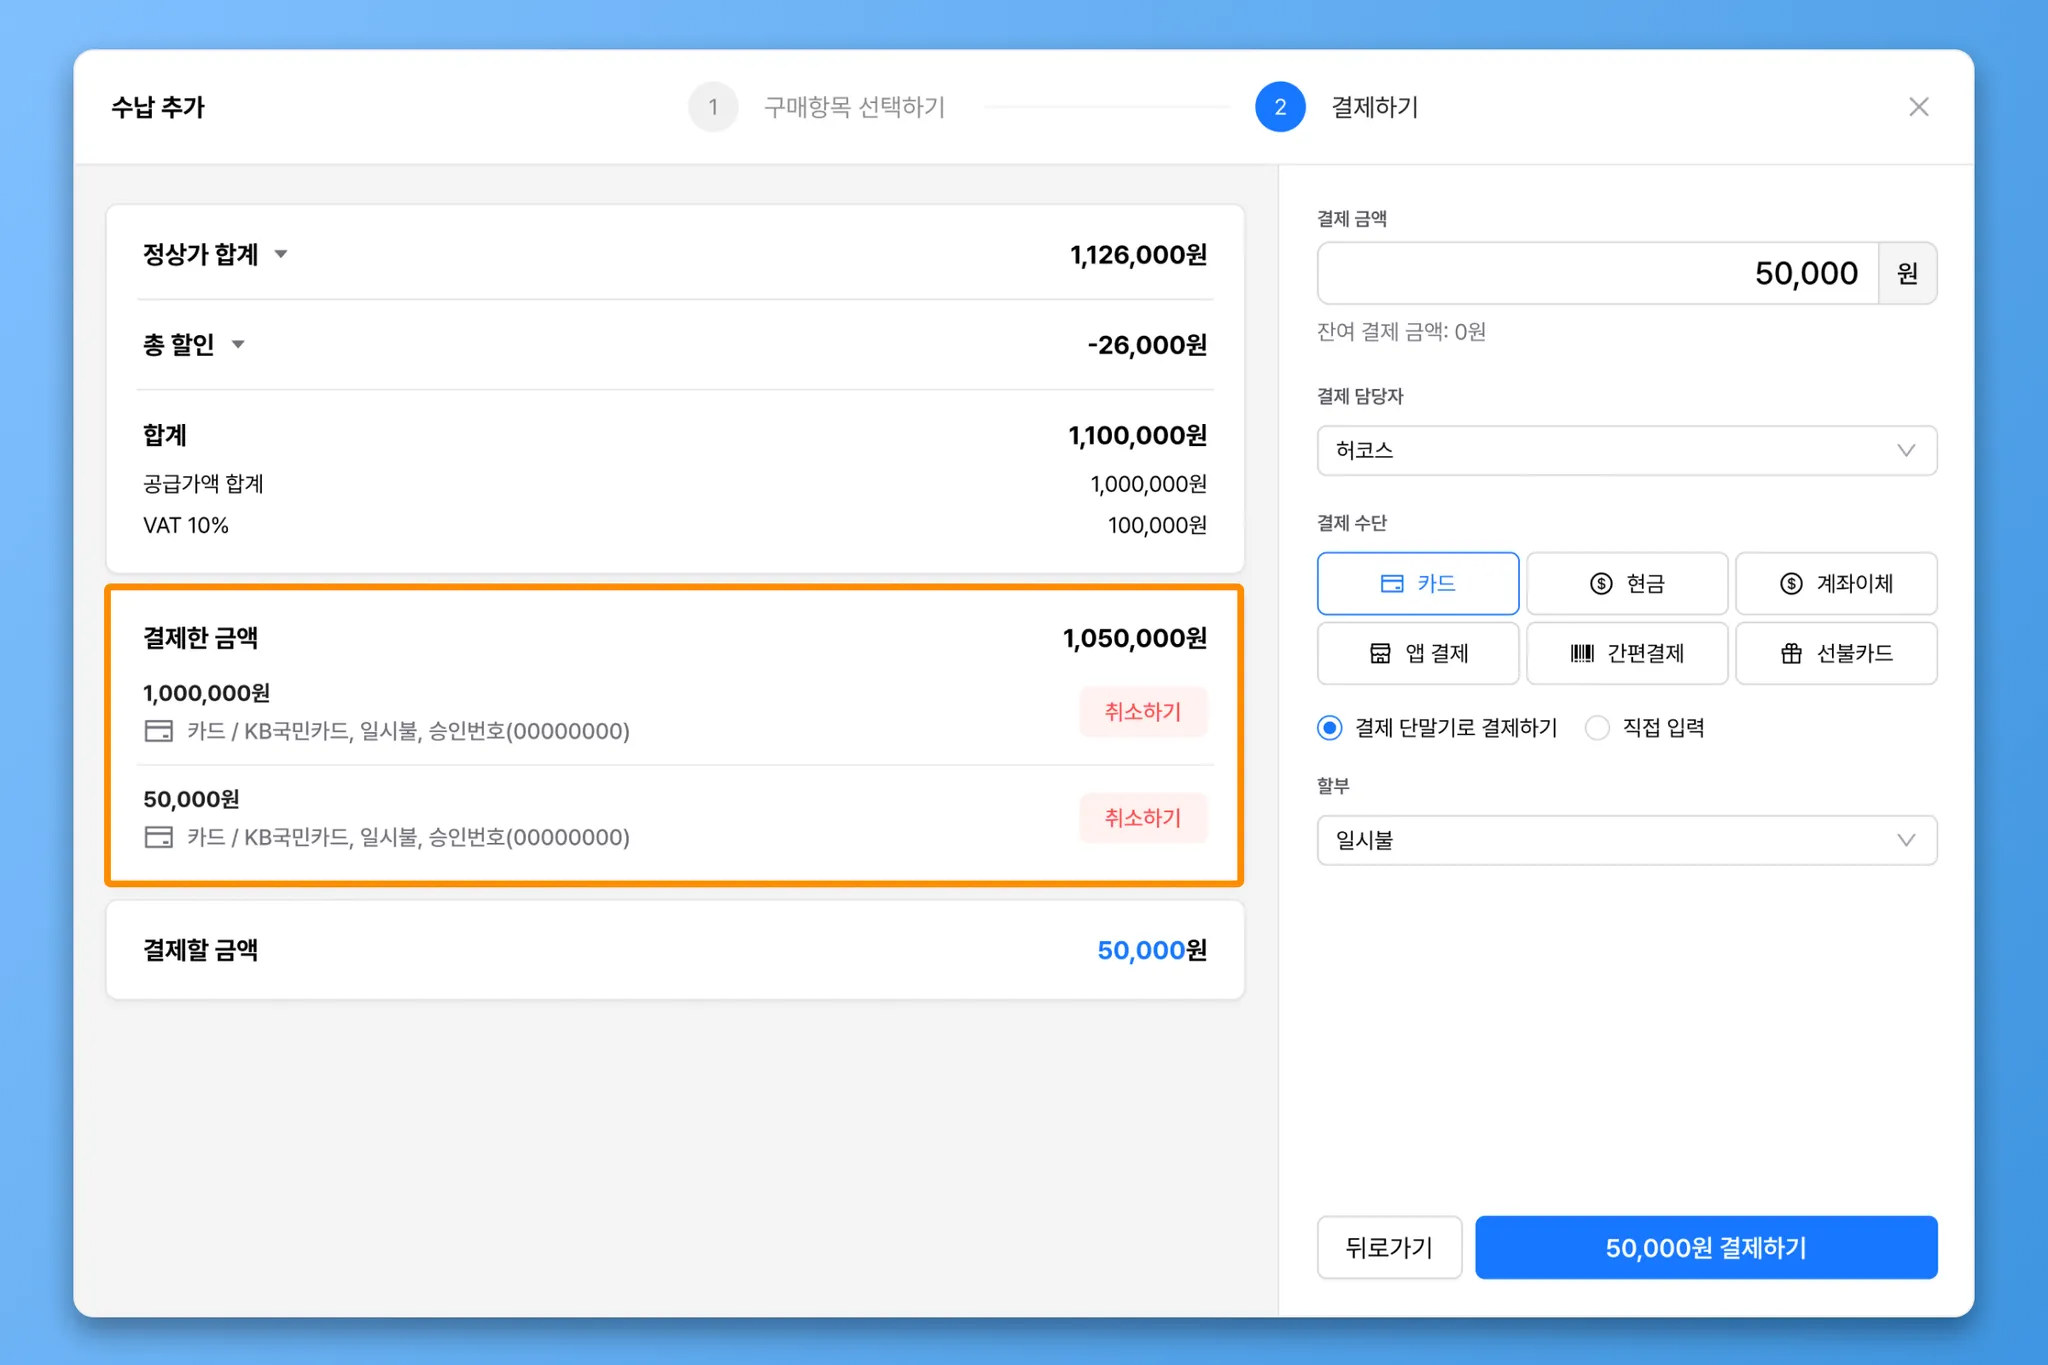Pick 앱 결제 app payment method
Viewport: 2048px width, 1365px height.
1417,653
